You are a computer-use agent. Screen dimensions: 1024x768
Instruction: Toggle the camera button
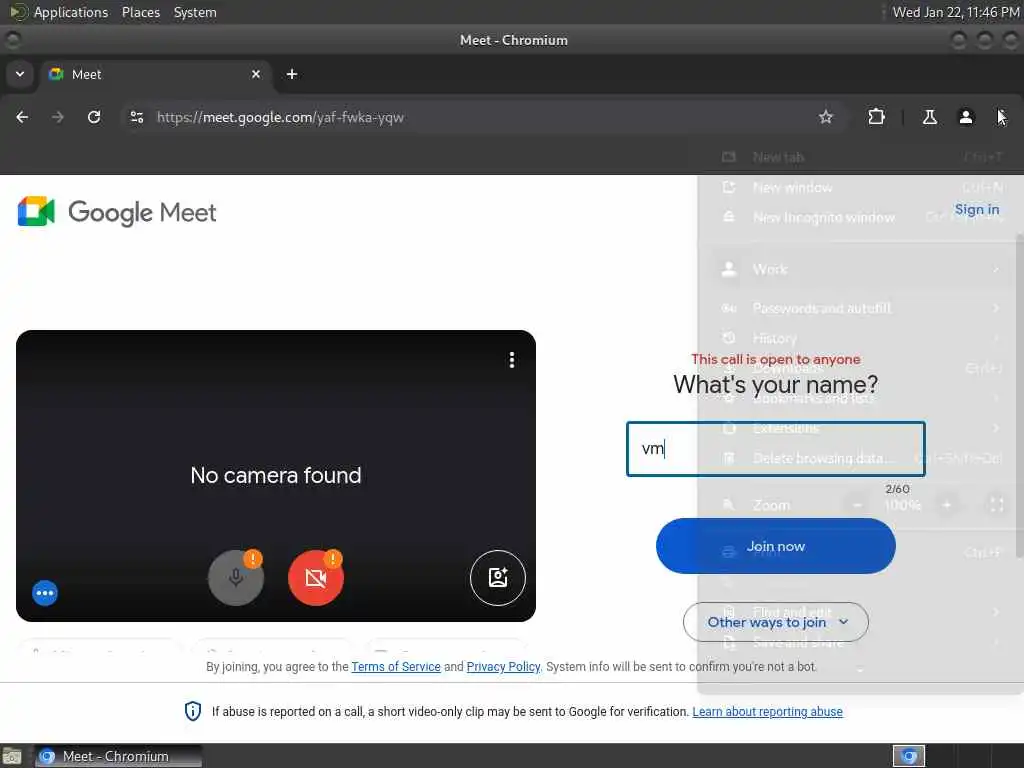315,577
